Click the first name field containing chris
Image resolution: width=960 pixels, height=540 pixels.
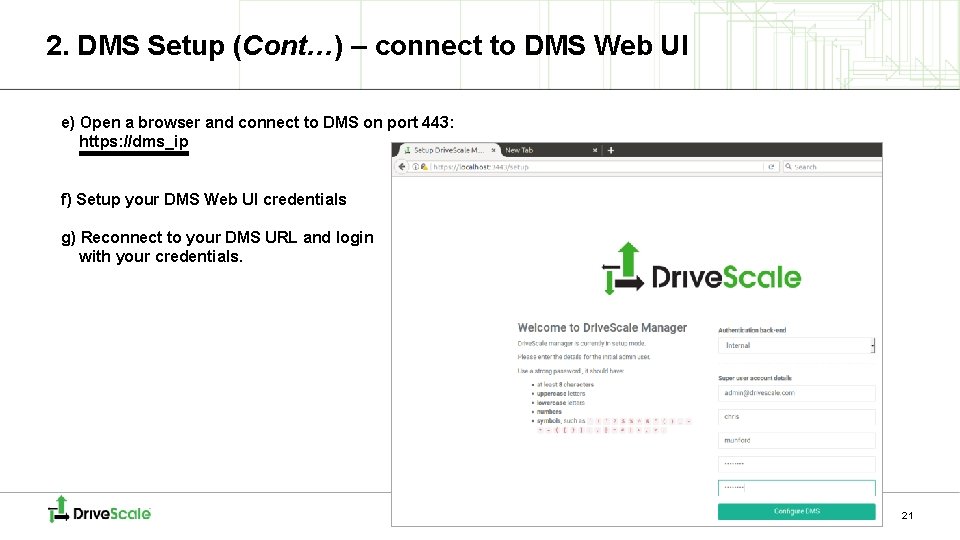click(797, 417)
